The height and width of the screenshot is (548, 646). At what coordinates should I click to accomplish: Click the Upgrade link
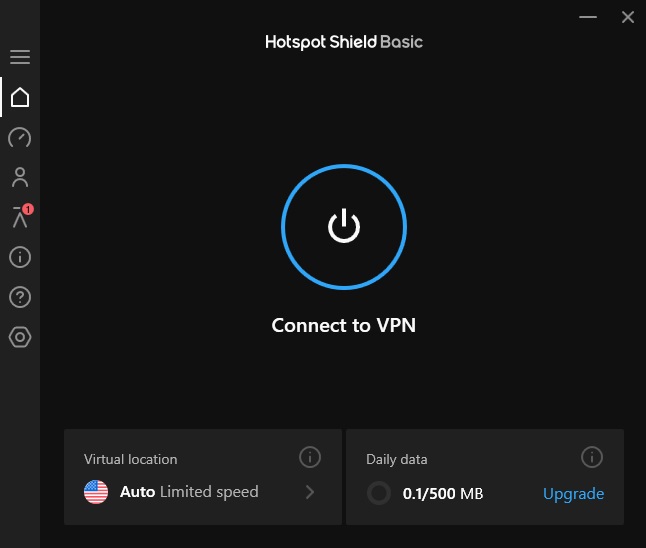(573, 493)
